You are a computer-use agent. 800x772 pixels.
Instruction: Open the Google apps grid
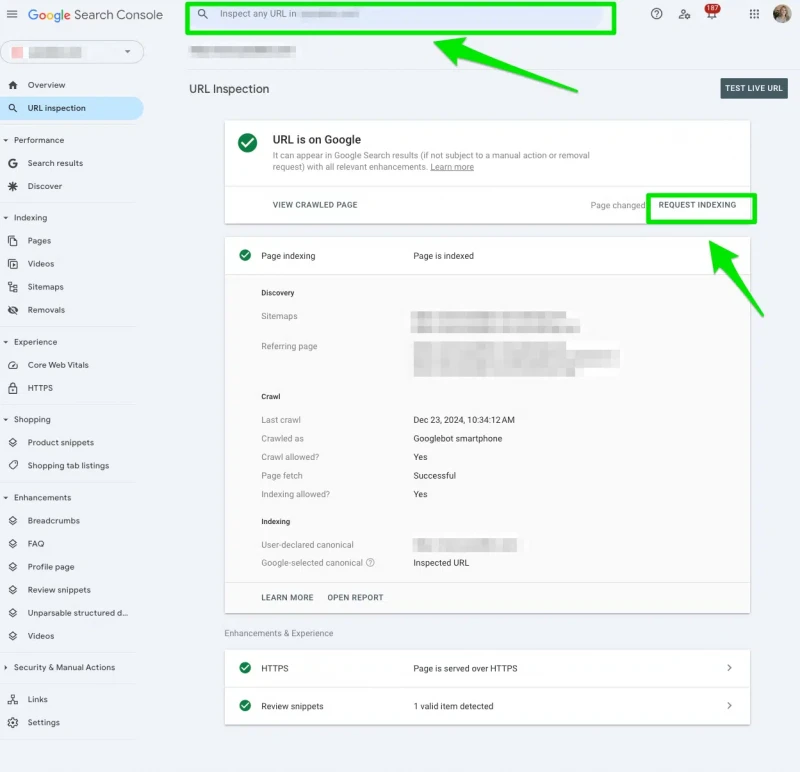point(754,14)
